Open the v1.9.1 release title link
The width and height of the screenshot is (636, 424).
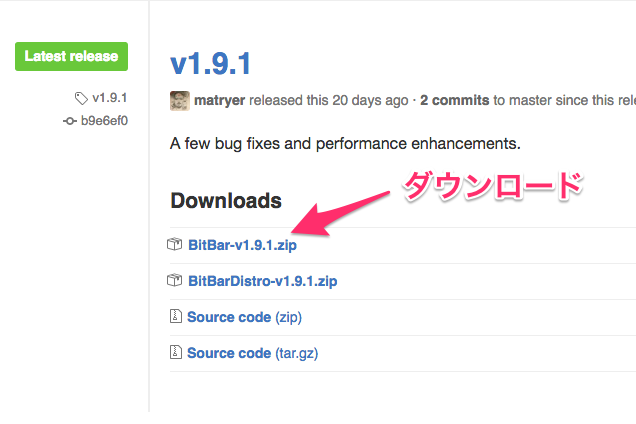(x=211, y=64)
